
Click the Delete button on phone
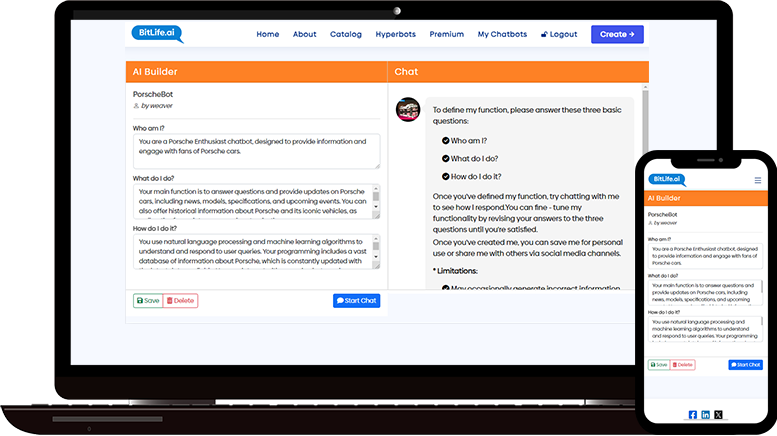[682, 365]
